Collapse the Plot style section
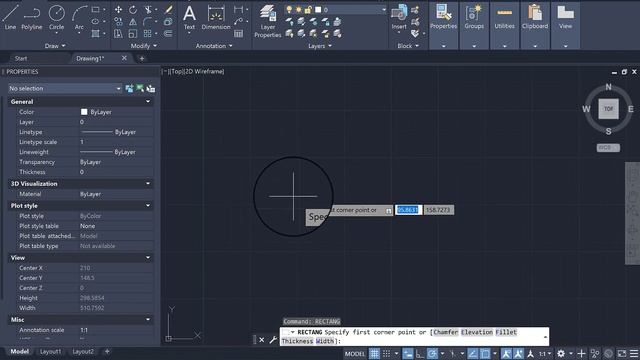 pos(148,206)
